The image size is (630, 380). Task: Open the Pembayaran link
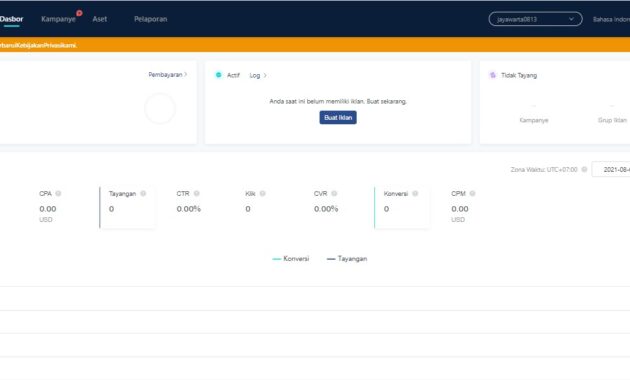click(x=168, y=75)
